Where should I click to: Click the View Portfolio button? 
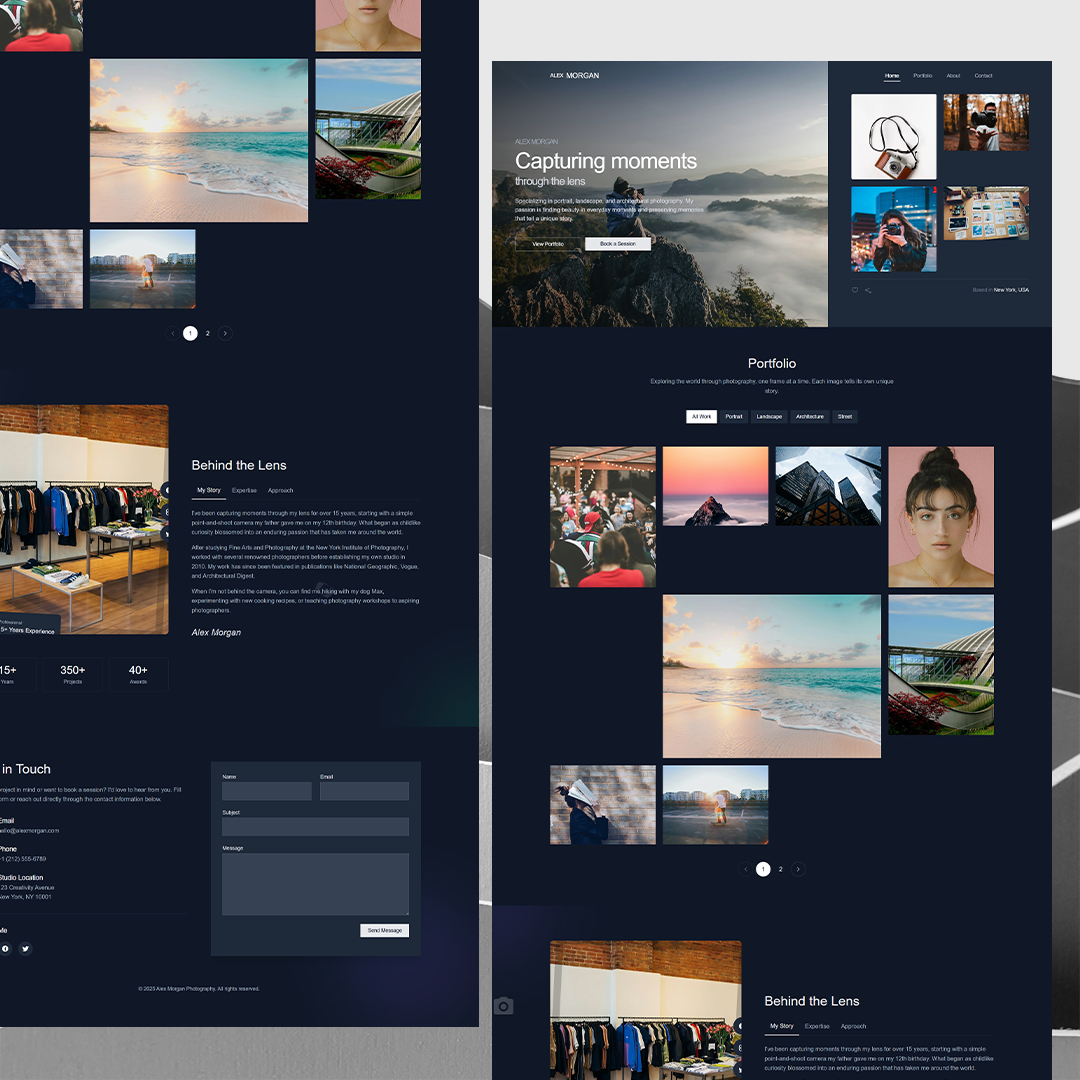(x=548, y=244)
